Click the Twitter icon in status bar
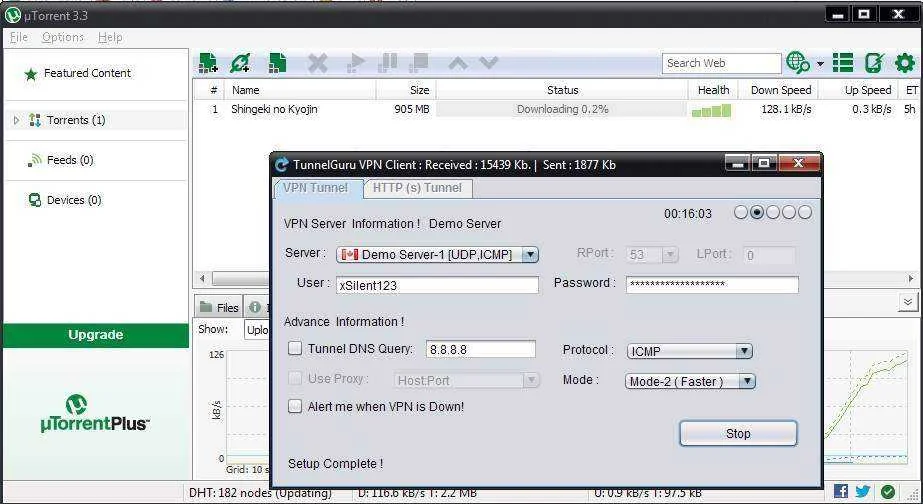The image size is (923, 504). coord(863,491)
